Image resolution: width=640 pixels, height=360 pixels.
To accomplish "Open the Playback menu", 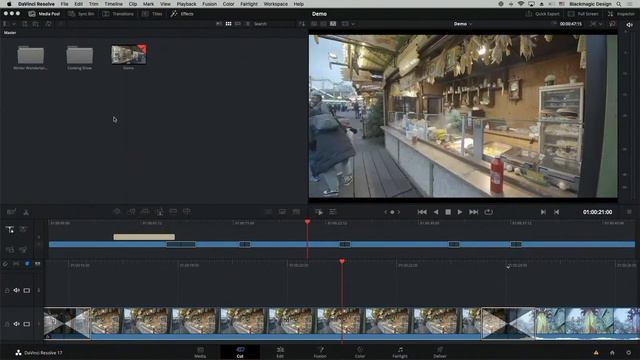I will [x=186, y=4].
